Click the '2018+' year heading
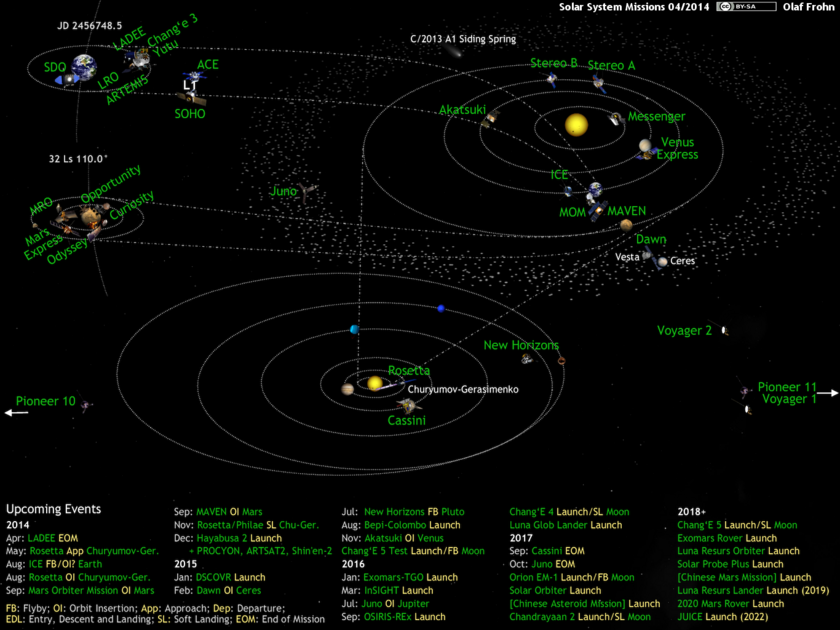 point(692,512)
